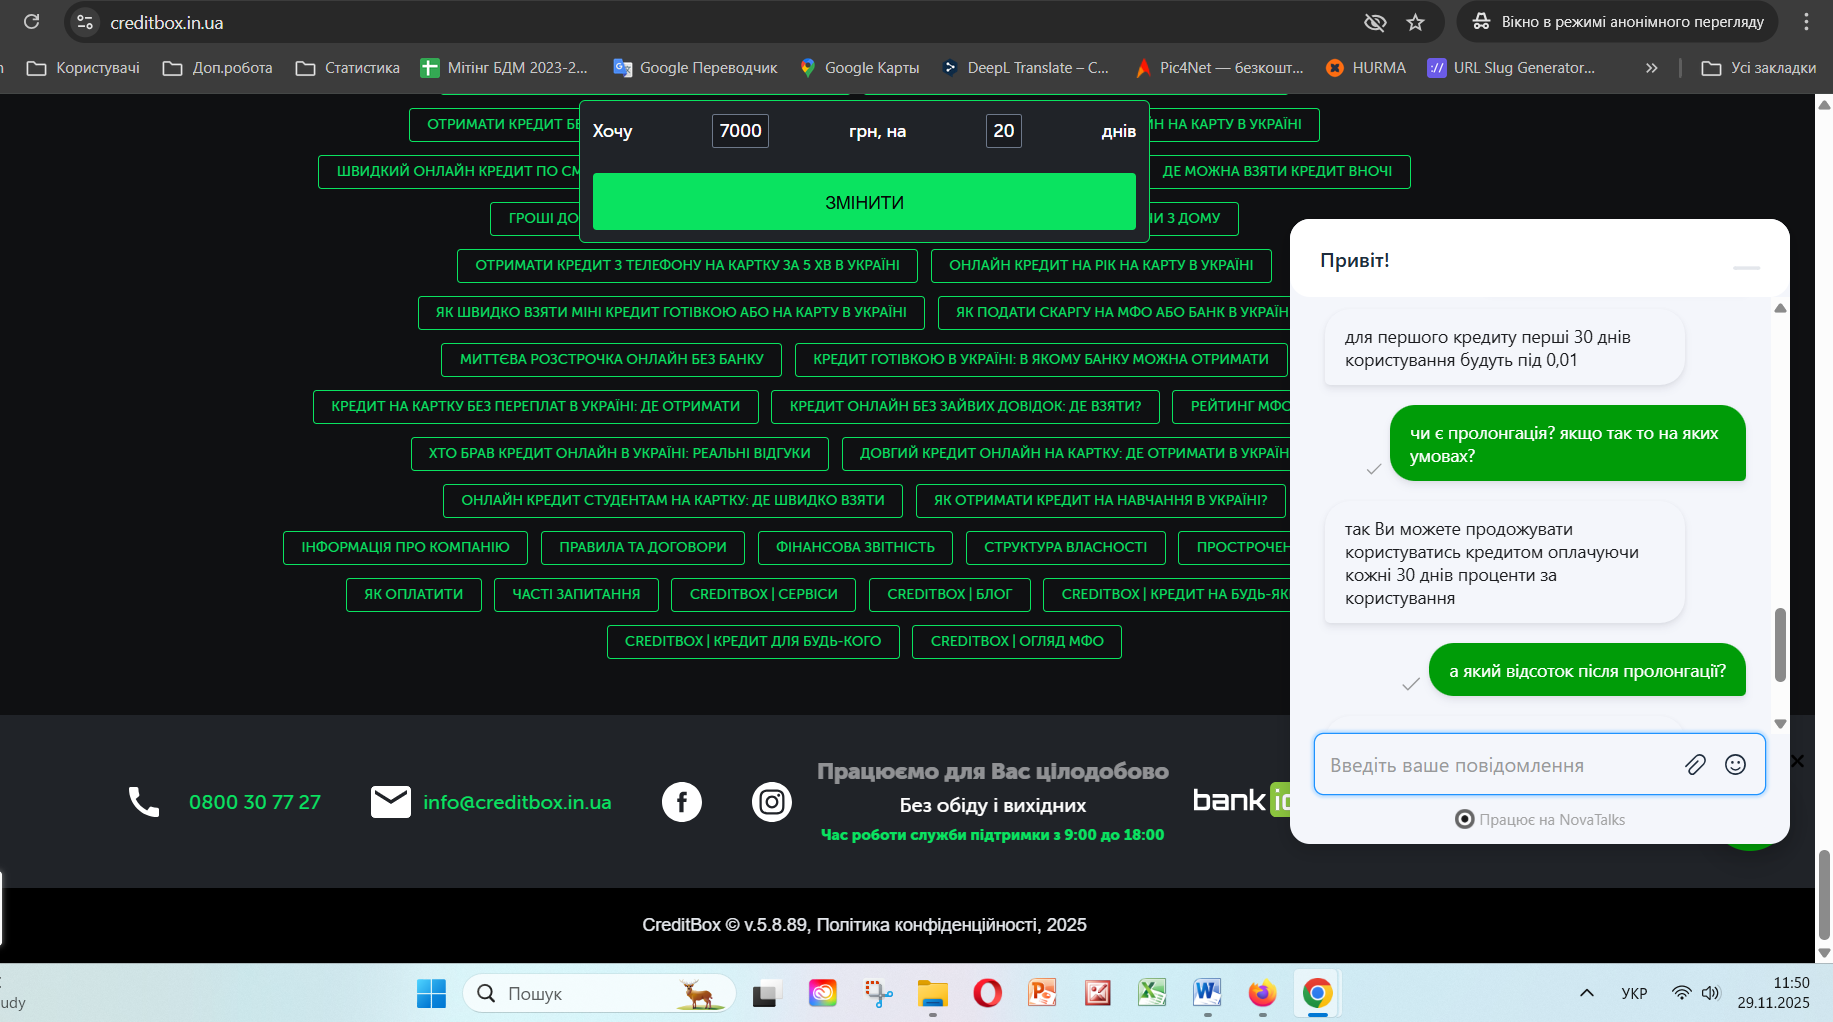This screenshot has width=1833, height=1022.
Task: Open URL Slug Generator bookmark
Action: pos(1511,68)
